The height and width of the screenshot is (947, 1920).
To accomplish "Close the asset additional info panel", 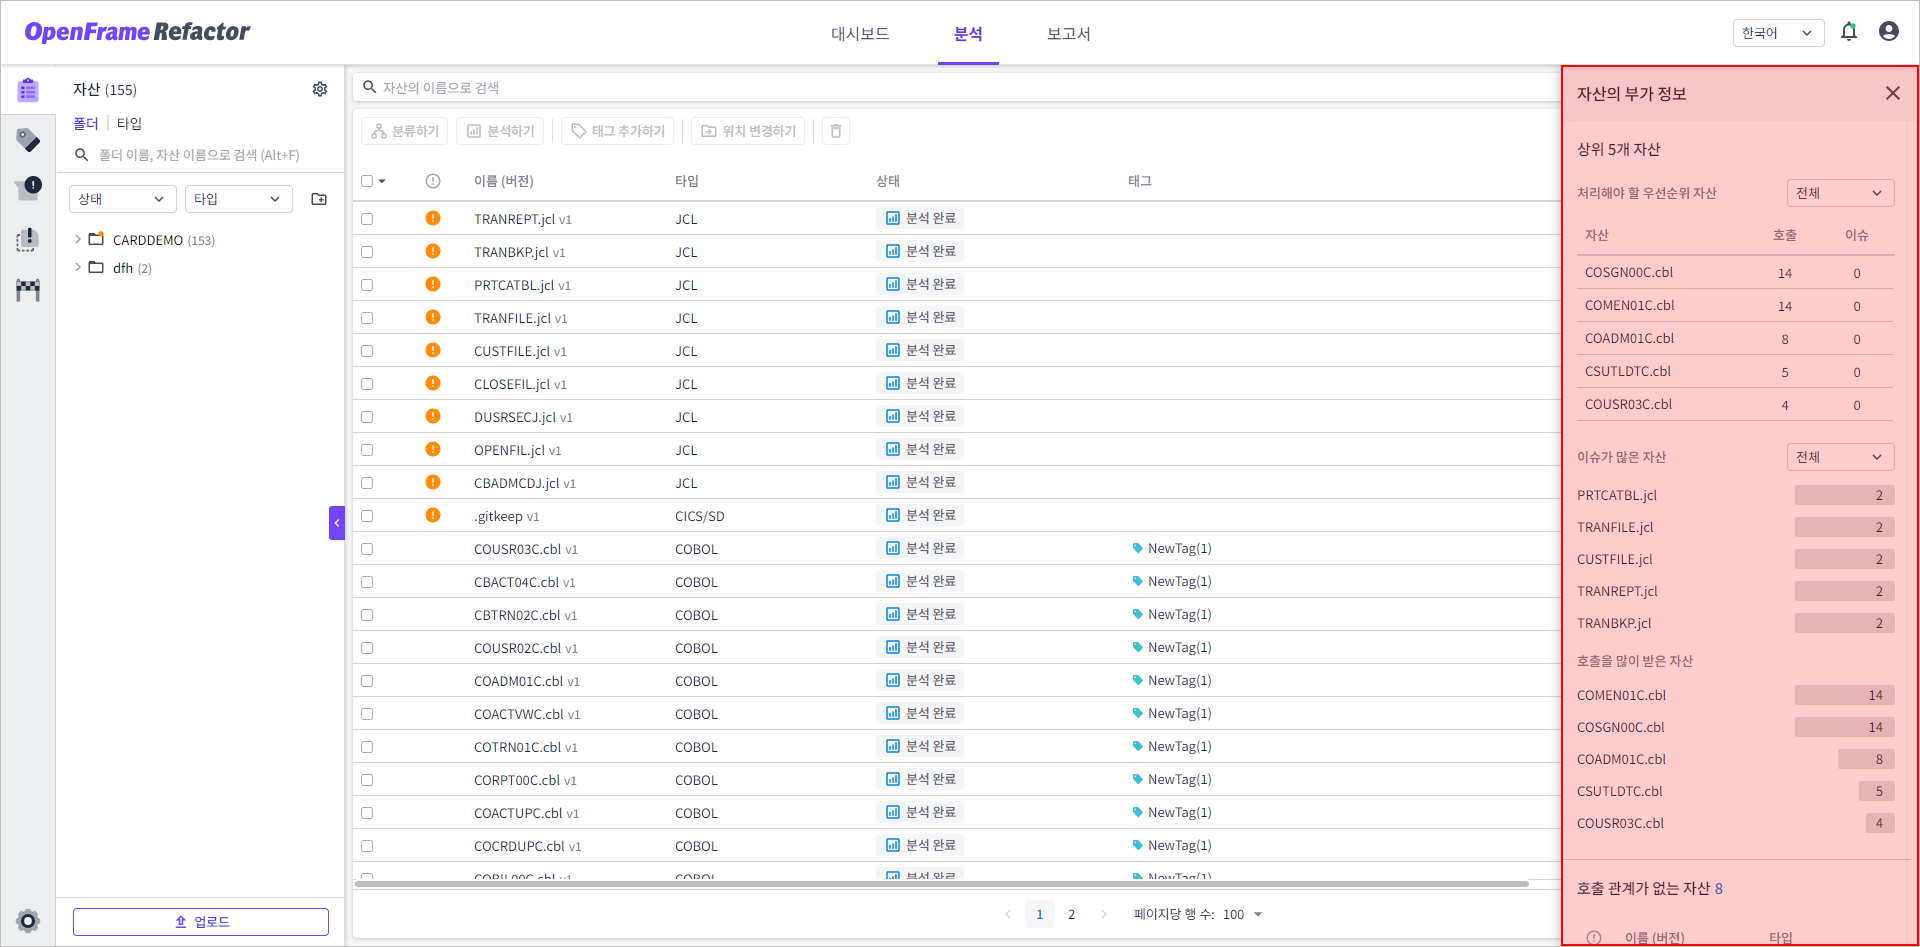I will click(x=1893, y=93).
